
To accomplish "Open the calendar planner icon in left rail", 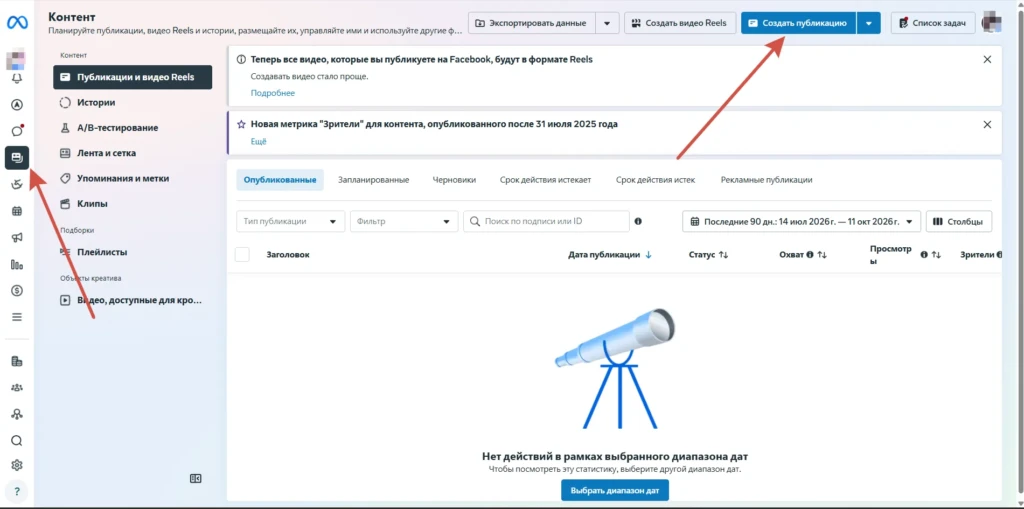I will pyautogui.click(x=17, y=211).
